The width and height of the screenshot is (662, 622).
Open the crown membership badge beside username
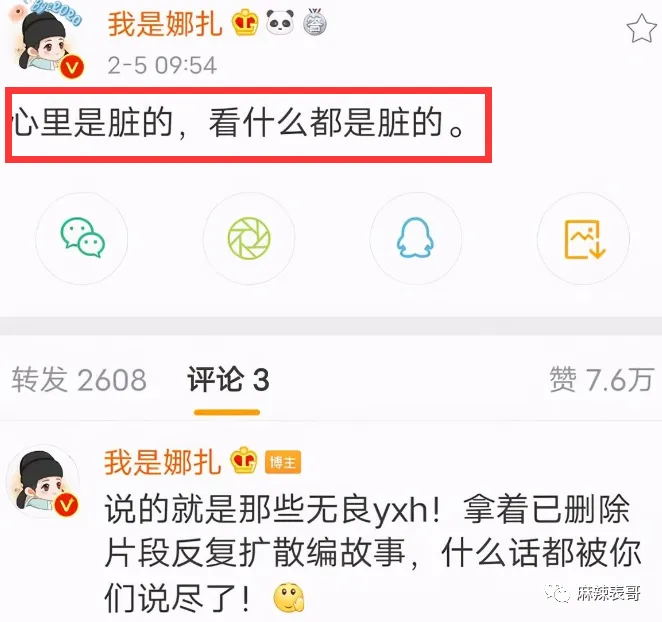click(x=245, y=23)
